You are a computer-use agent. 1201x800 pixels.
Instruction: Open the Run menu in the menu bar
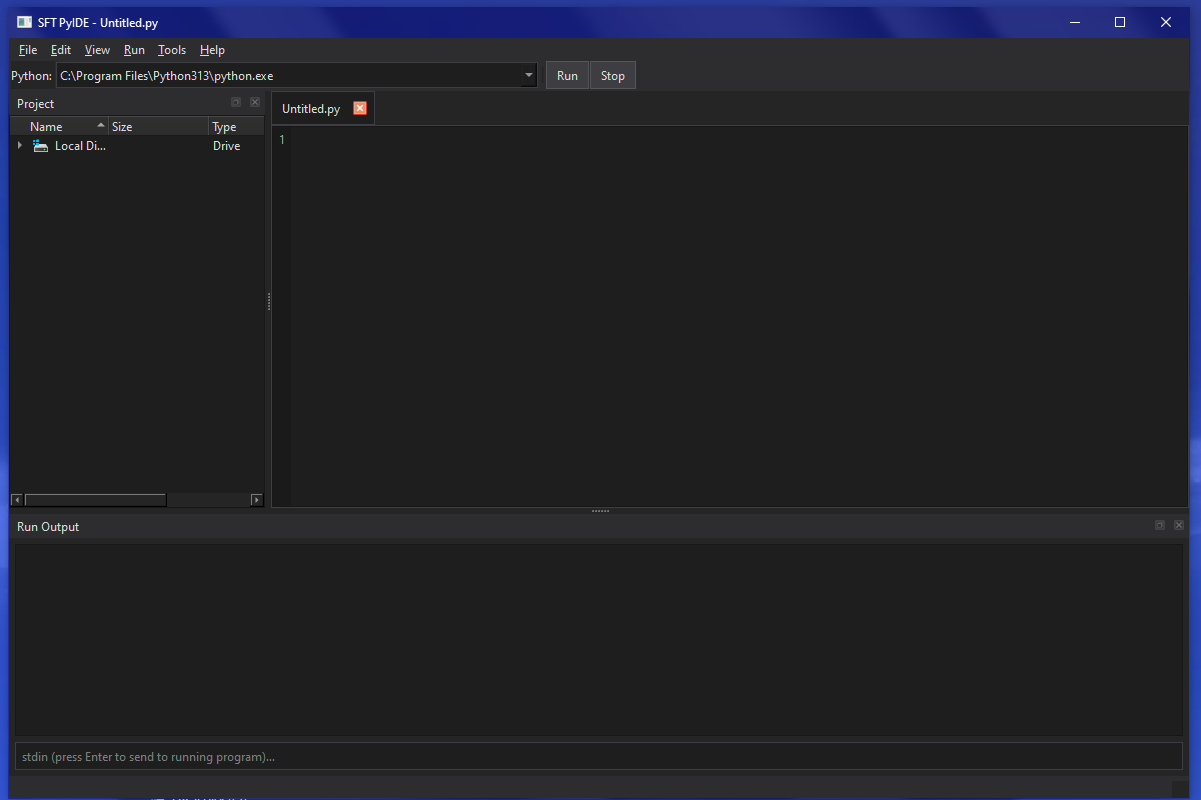(134, 50)
